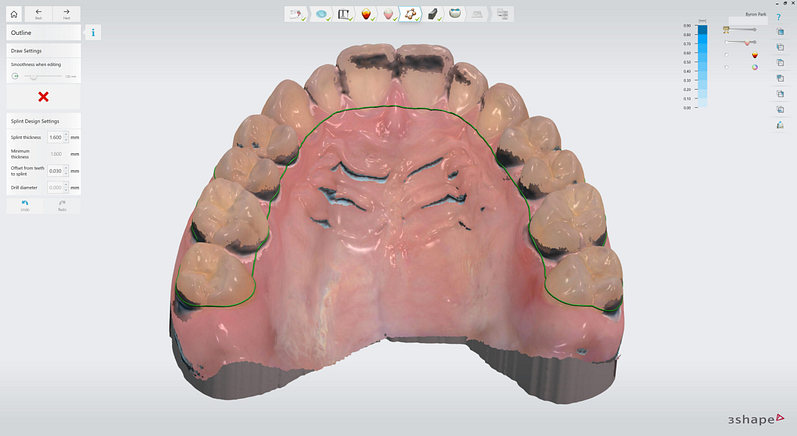Click the Undo button

pos(25,204)
